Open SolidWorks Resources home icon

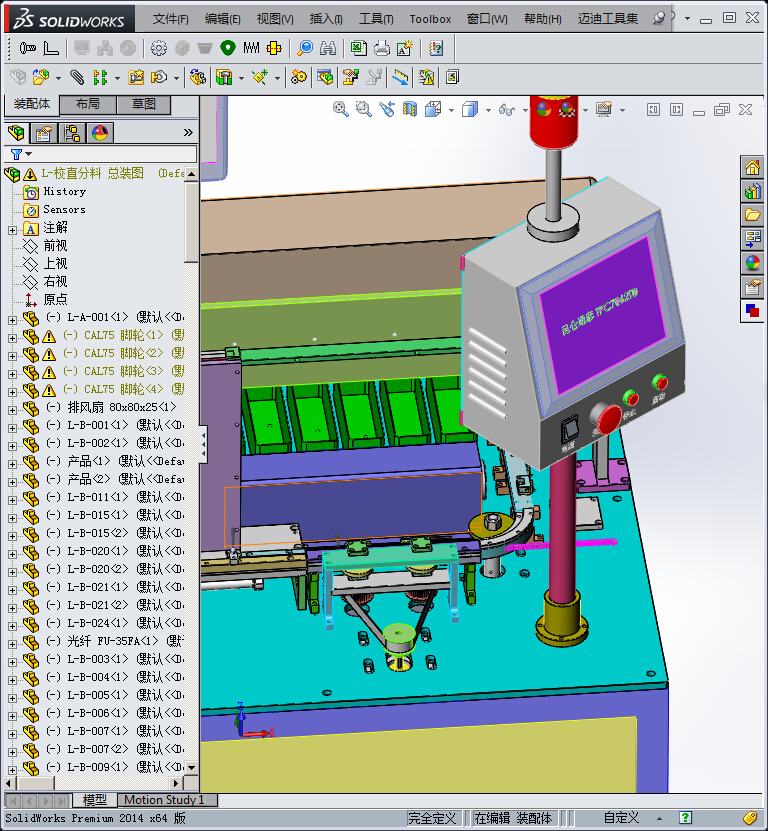click(x=753, y=168)
